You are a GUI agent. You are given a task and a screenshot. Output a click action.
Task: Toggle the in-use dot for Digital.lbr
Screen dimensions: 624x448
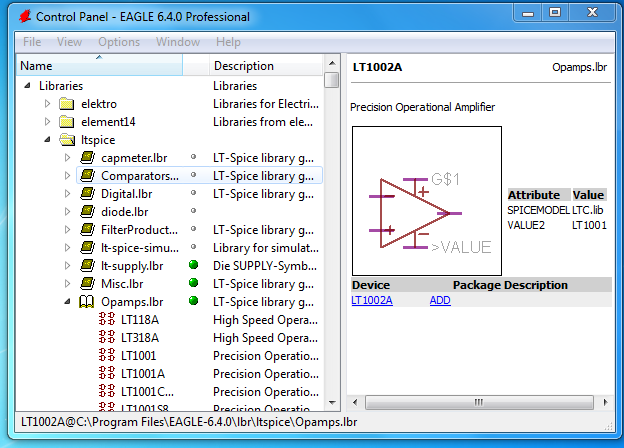[193, 193]
